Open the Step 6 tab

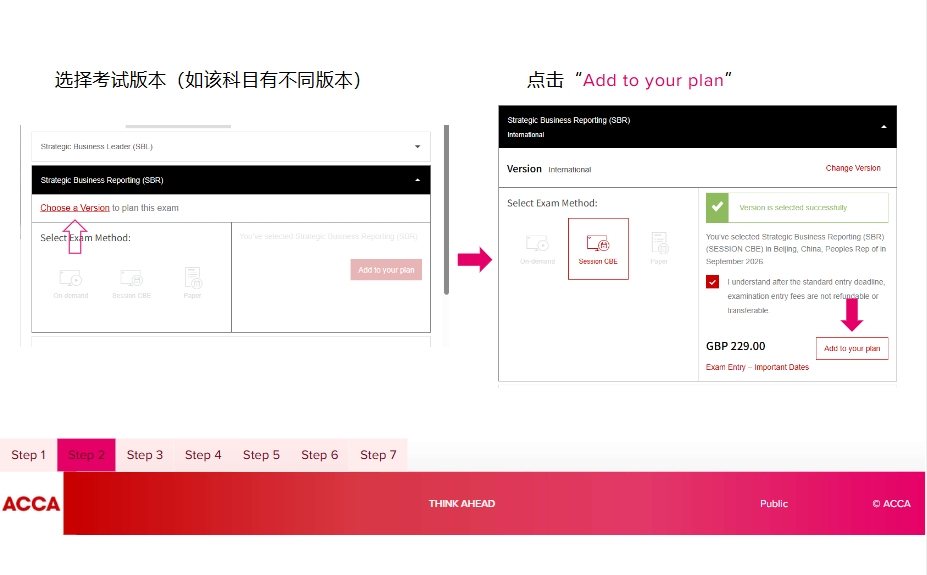pos(319,455)
